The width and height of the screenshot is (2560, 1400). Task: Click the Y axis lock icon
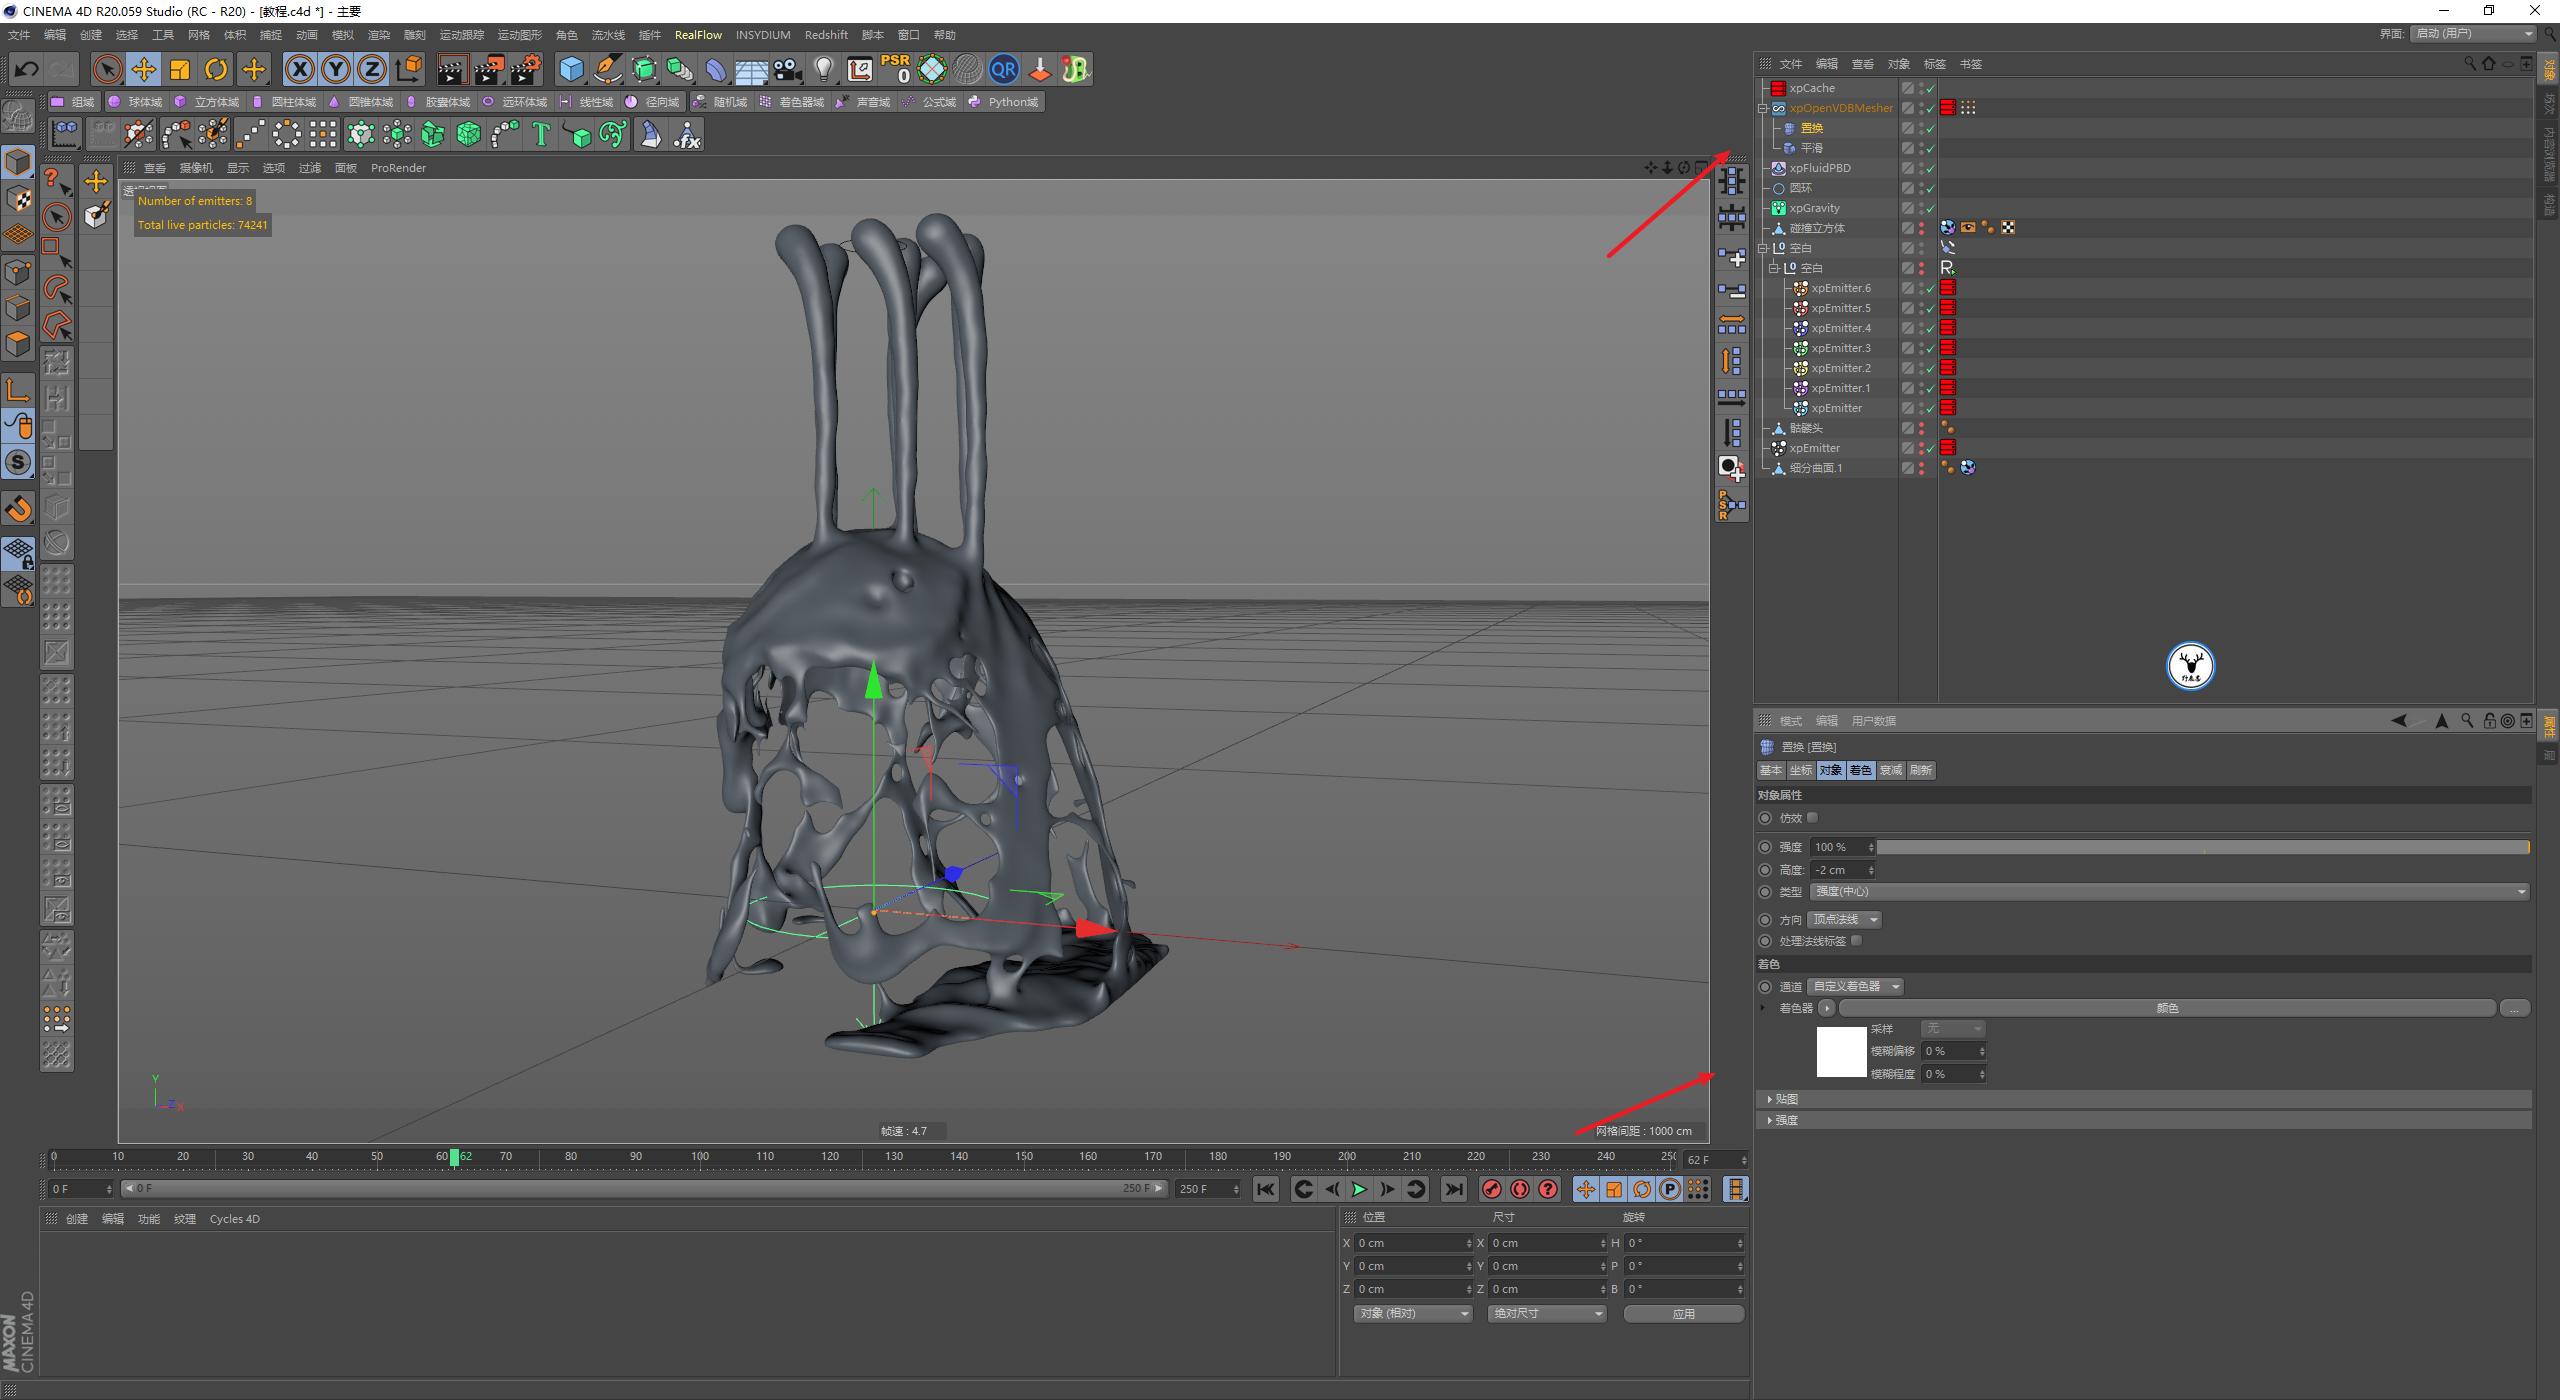pos(336,69)
